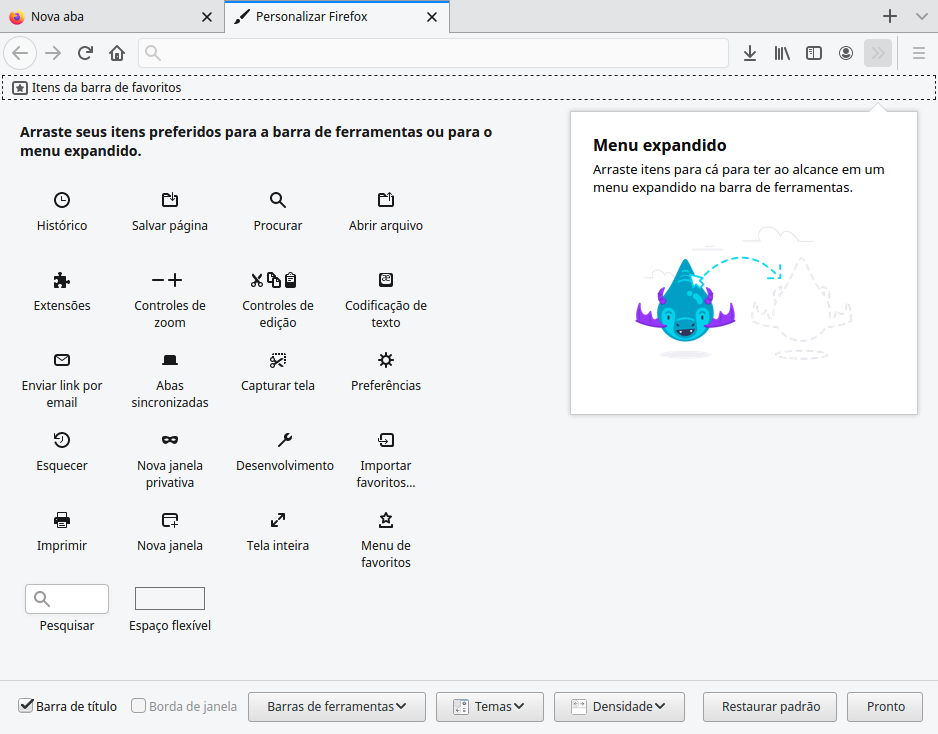Viewport: 938px width, 734px height.
Task: Open the Barras de ferramentas dropdown
Action: coord(337,706)
